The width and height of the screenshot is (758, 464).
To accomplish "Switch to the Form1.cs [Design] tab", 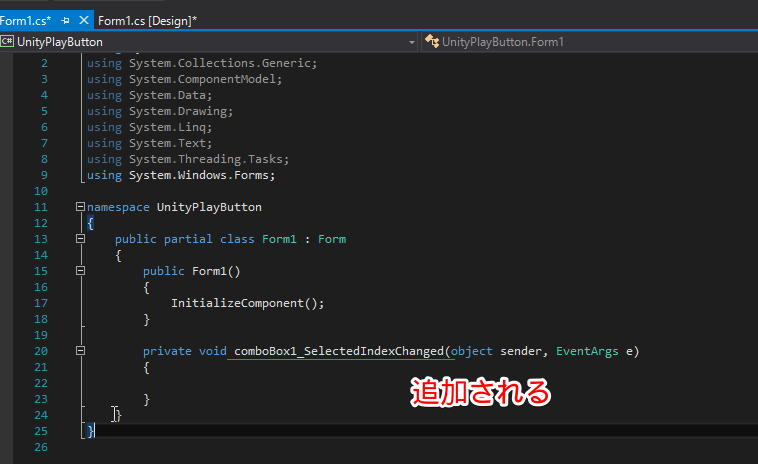I will (147, 21).
